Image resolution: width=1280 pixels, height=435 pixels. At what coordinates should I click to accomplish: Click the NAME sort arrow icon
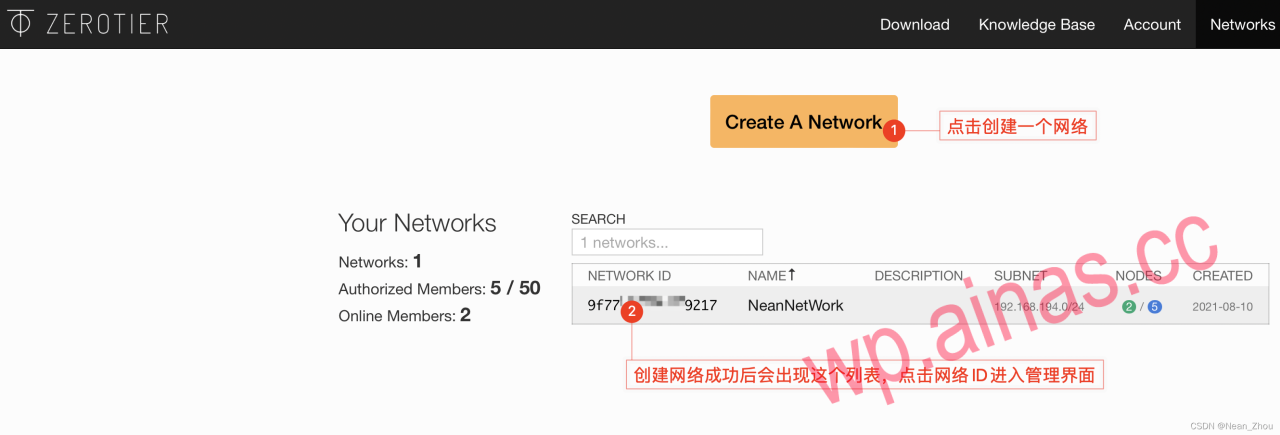792,275
